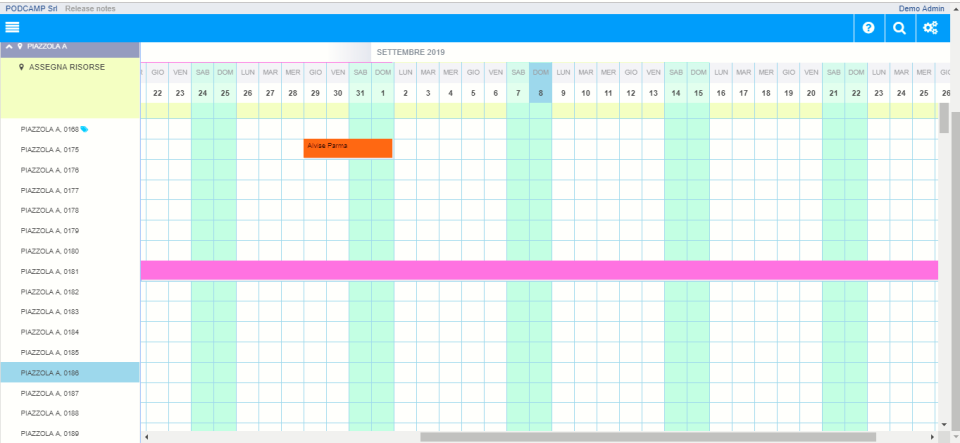The height and width of the screenshot is (443, 960).
Task: Select date column GIO 19
Action: tap(789, 83)
